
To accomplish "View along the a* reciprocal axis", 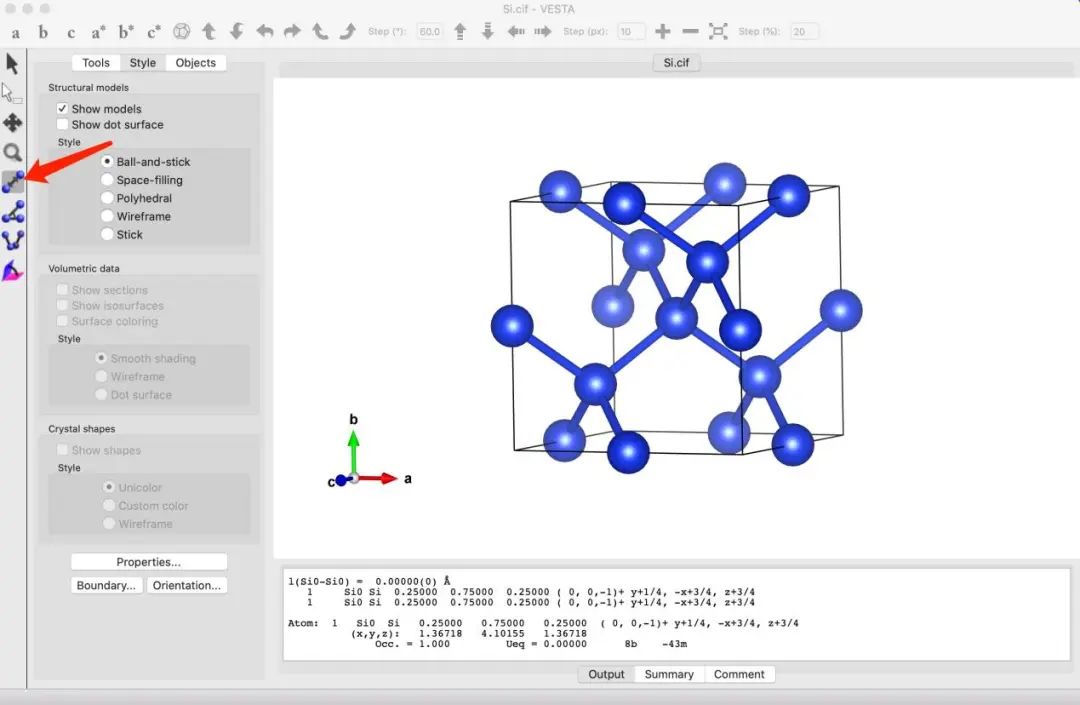I will [x=98, y=32].
